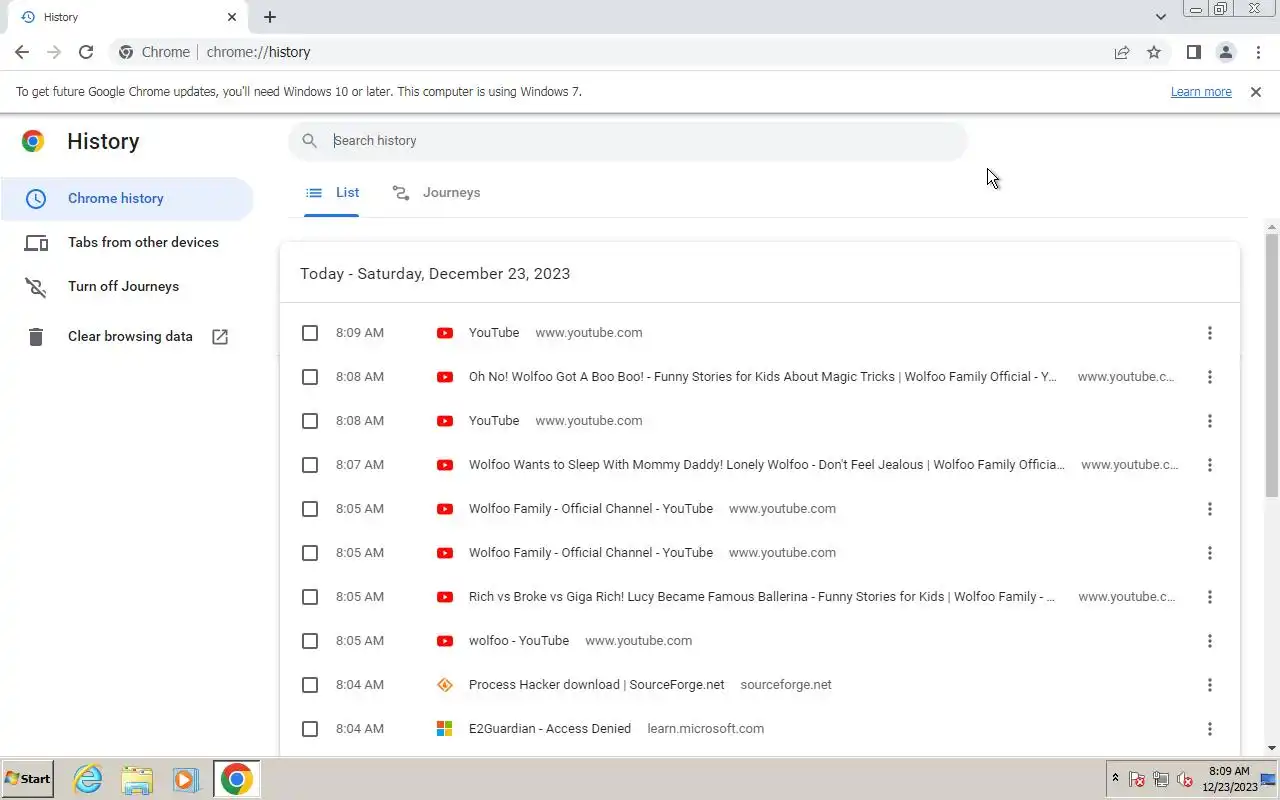The image size is (1280, 800).
Task: Open the Windows Start button
Action: coord(27,779)
